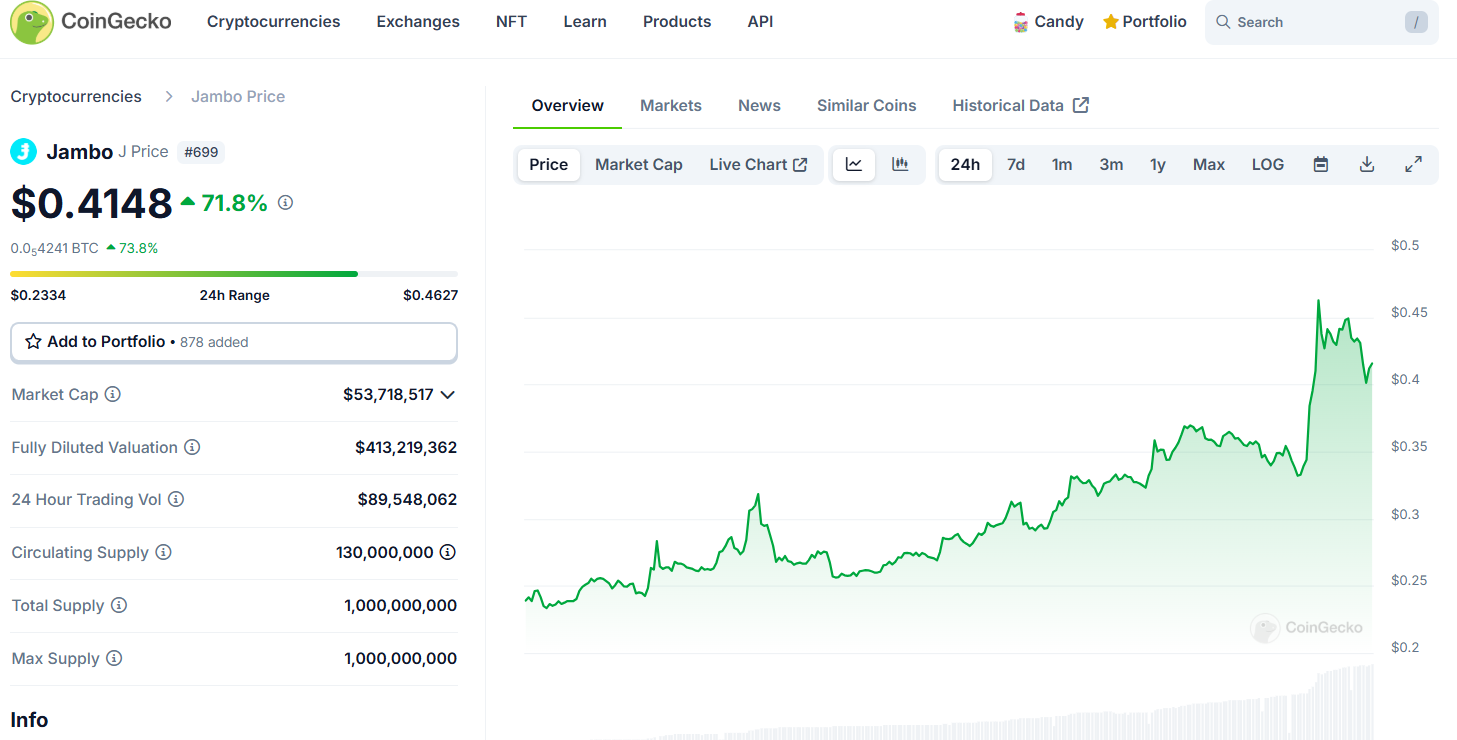
Task: Open the Cryptocurrencies nav menu
Action: pyautogui.click(x=274, y=22)
